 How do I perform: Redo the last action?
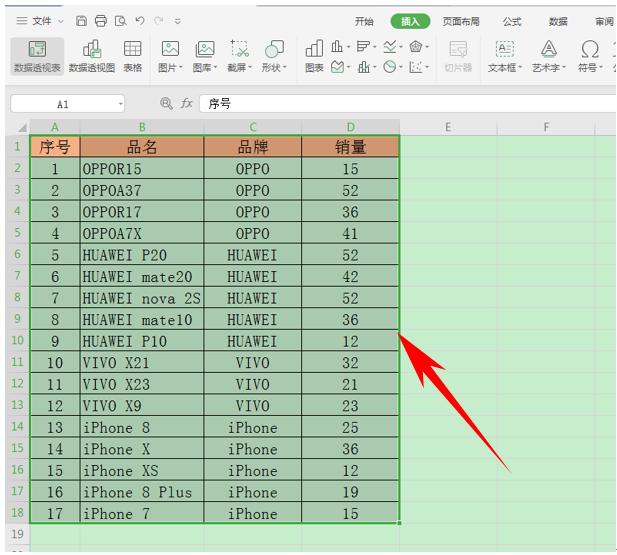tap(159, 20)
